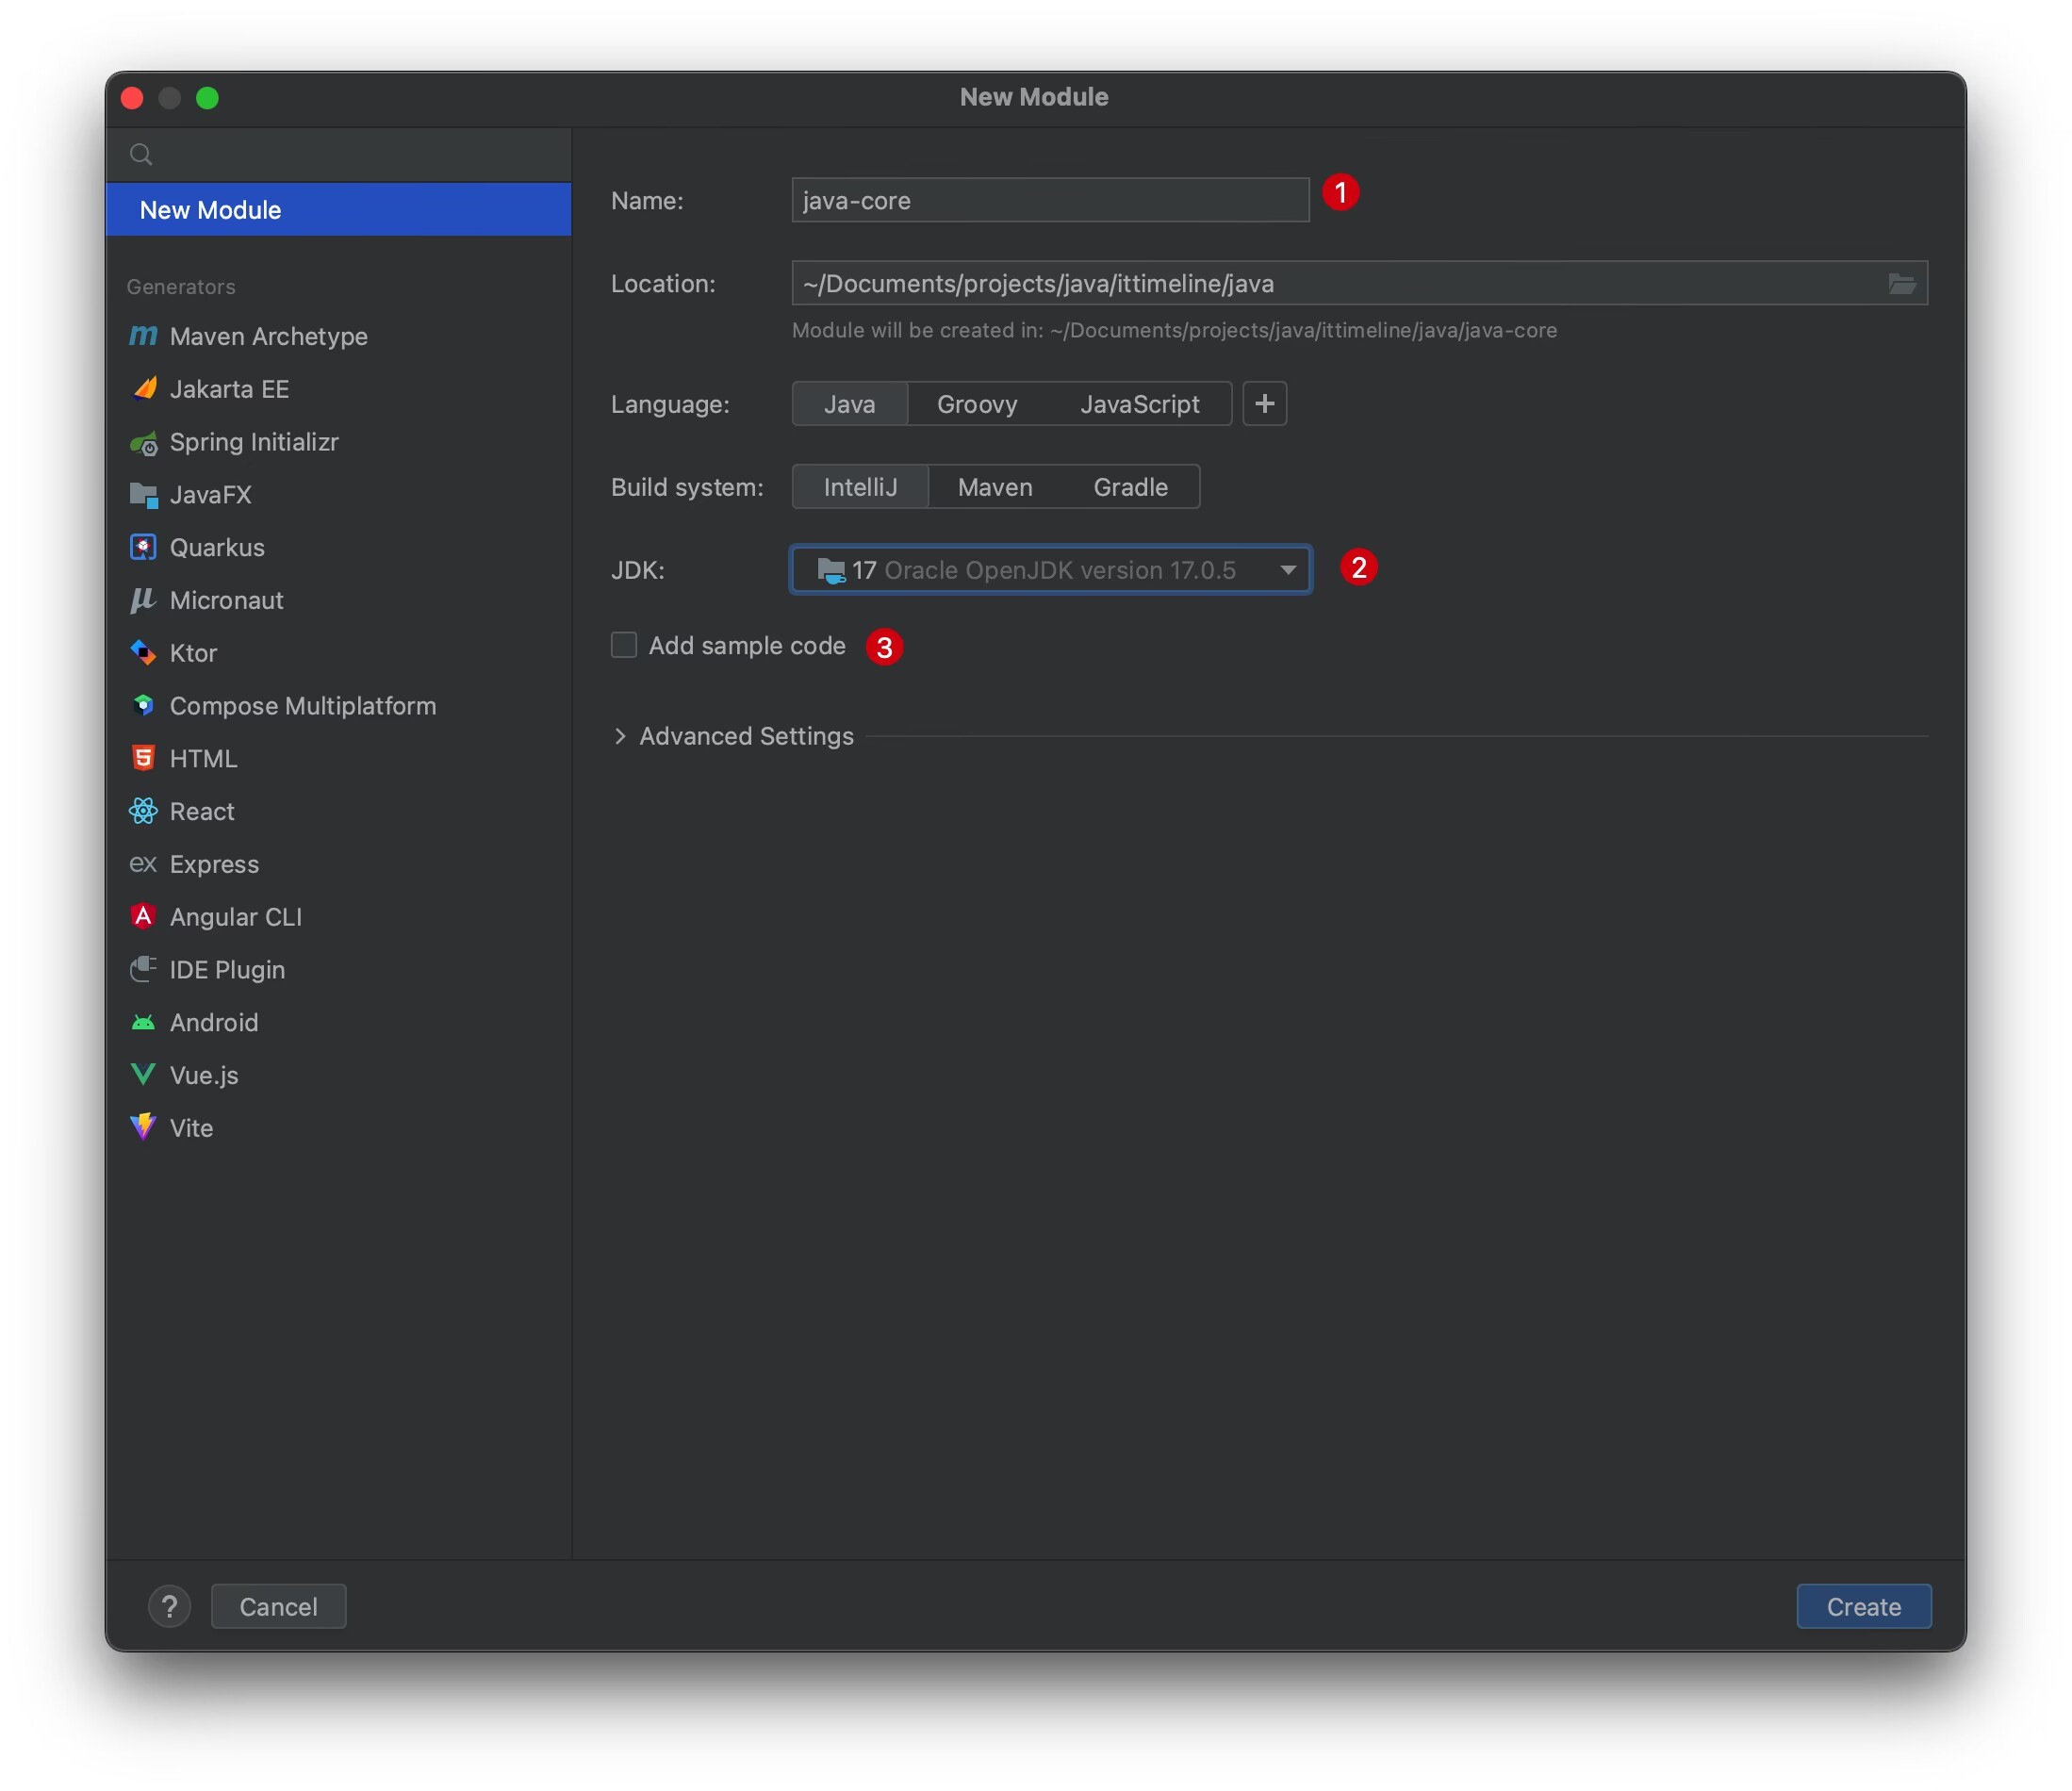Screen dimensions: 2072x1791
Task: Open the Express generator entry
Action: click(x=339, y=864)
